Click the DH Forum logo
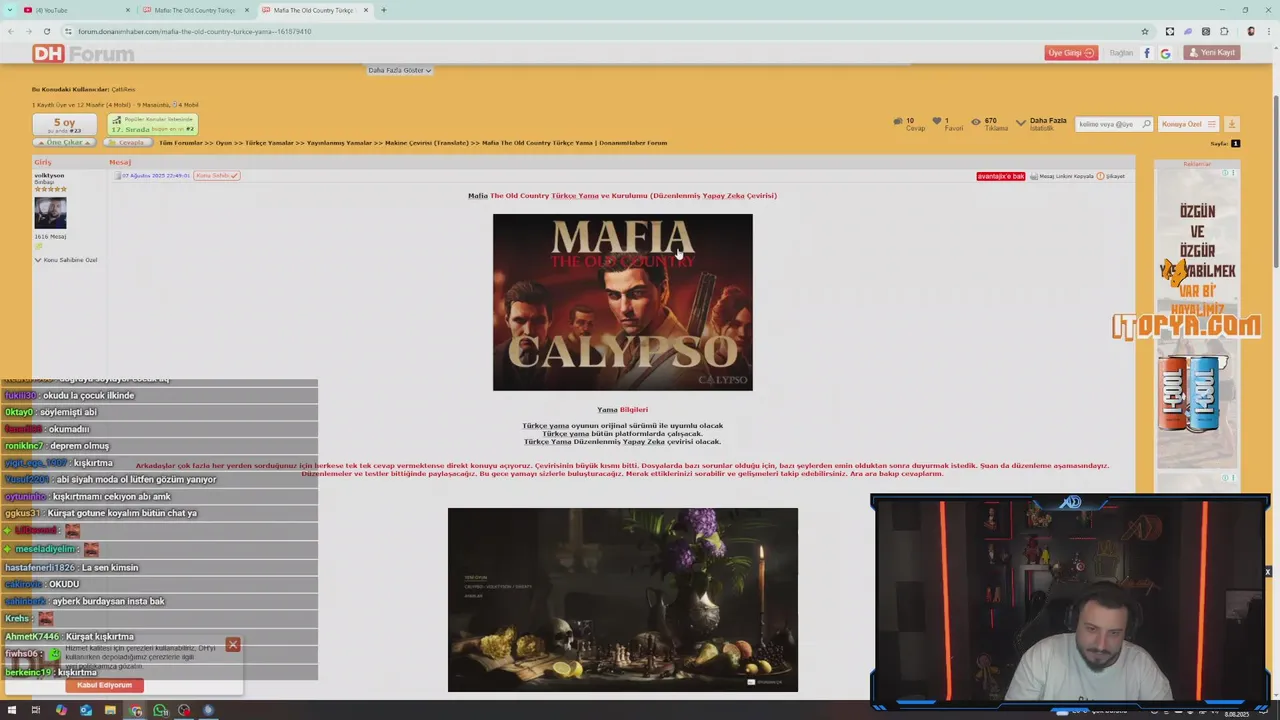This screenshot has width=1280, height=720. 83,54
